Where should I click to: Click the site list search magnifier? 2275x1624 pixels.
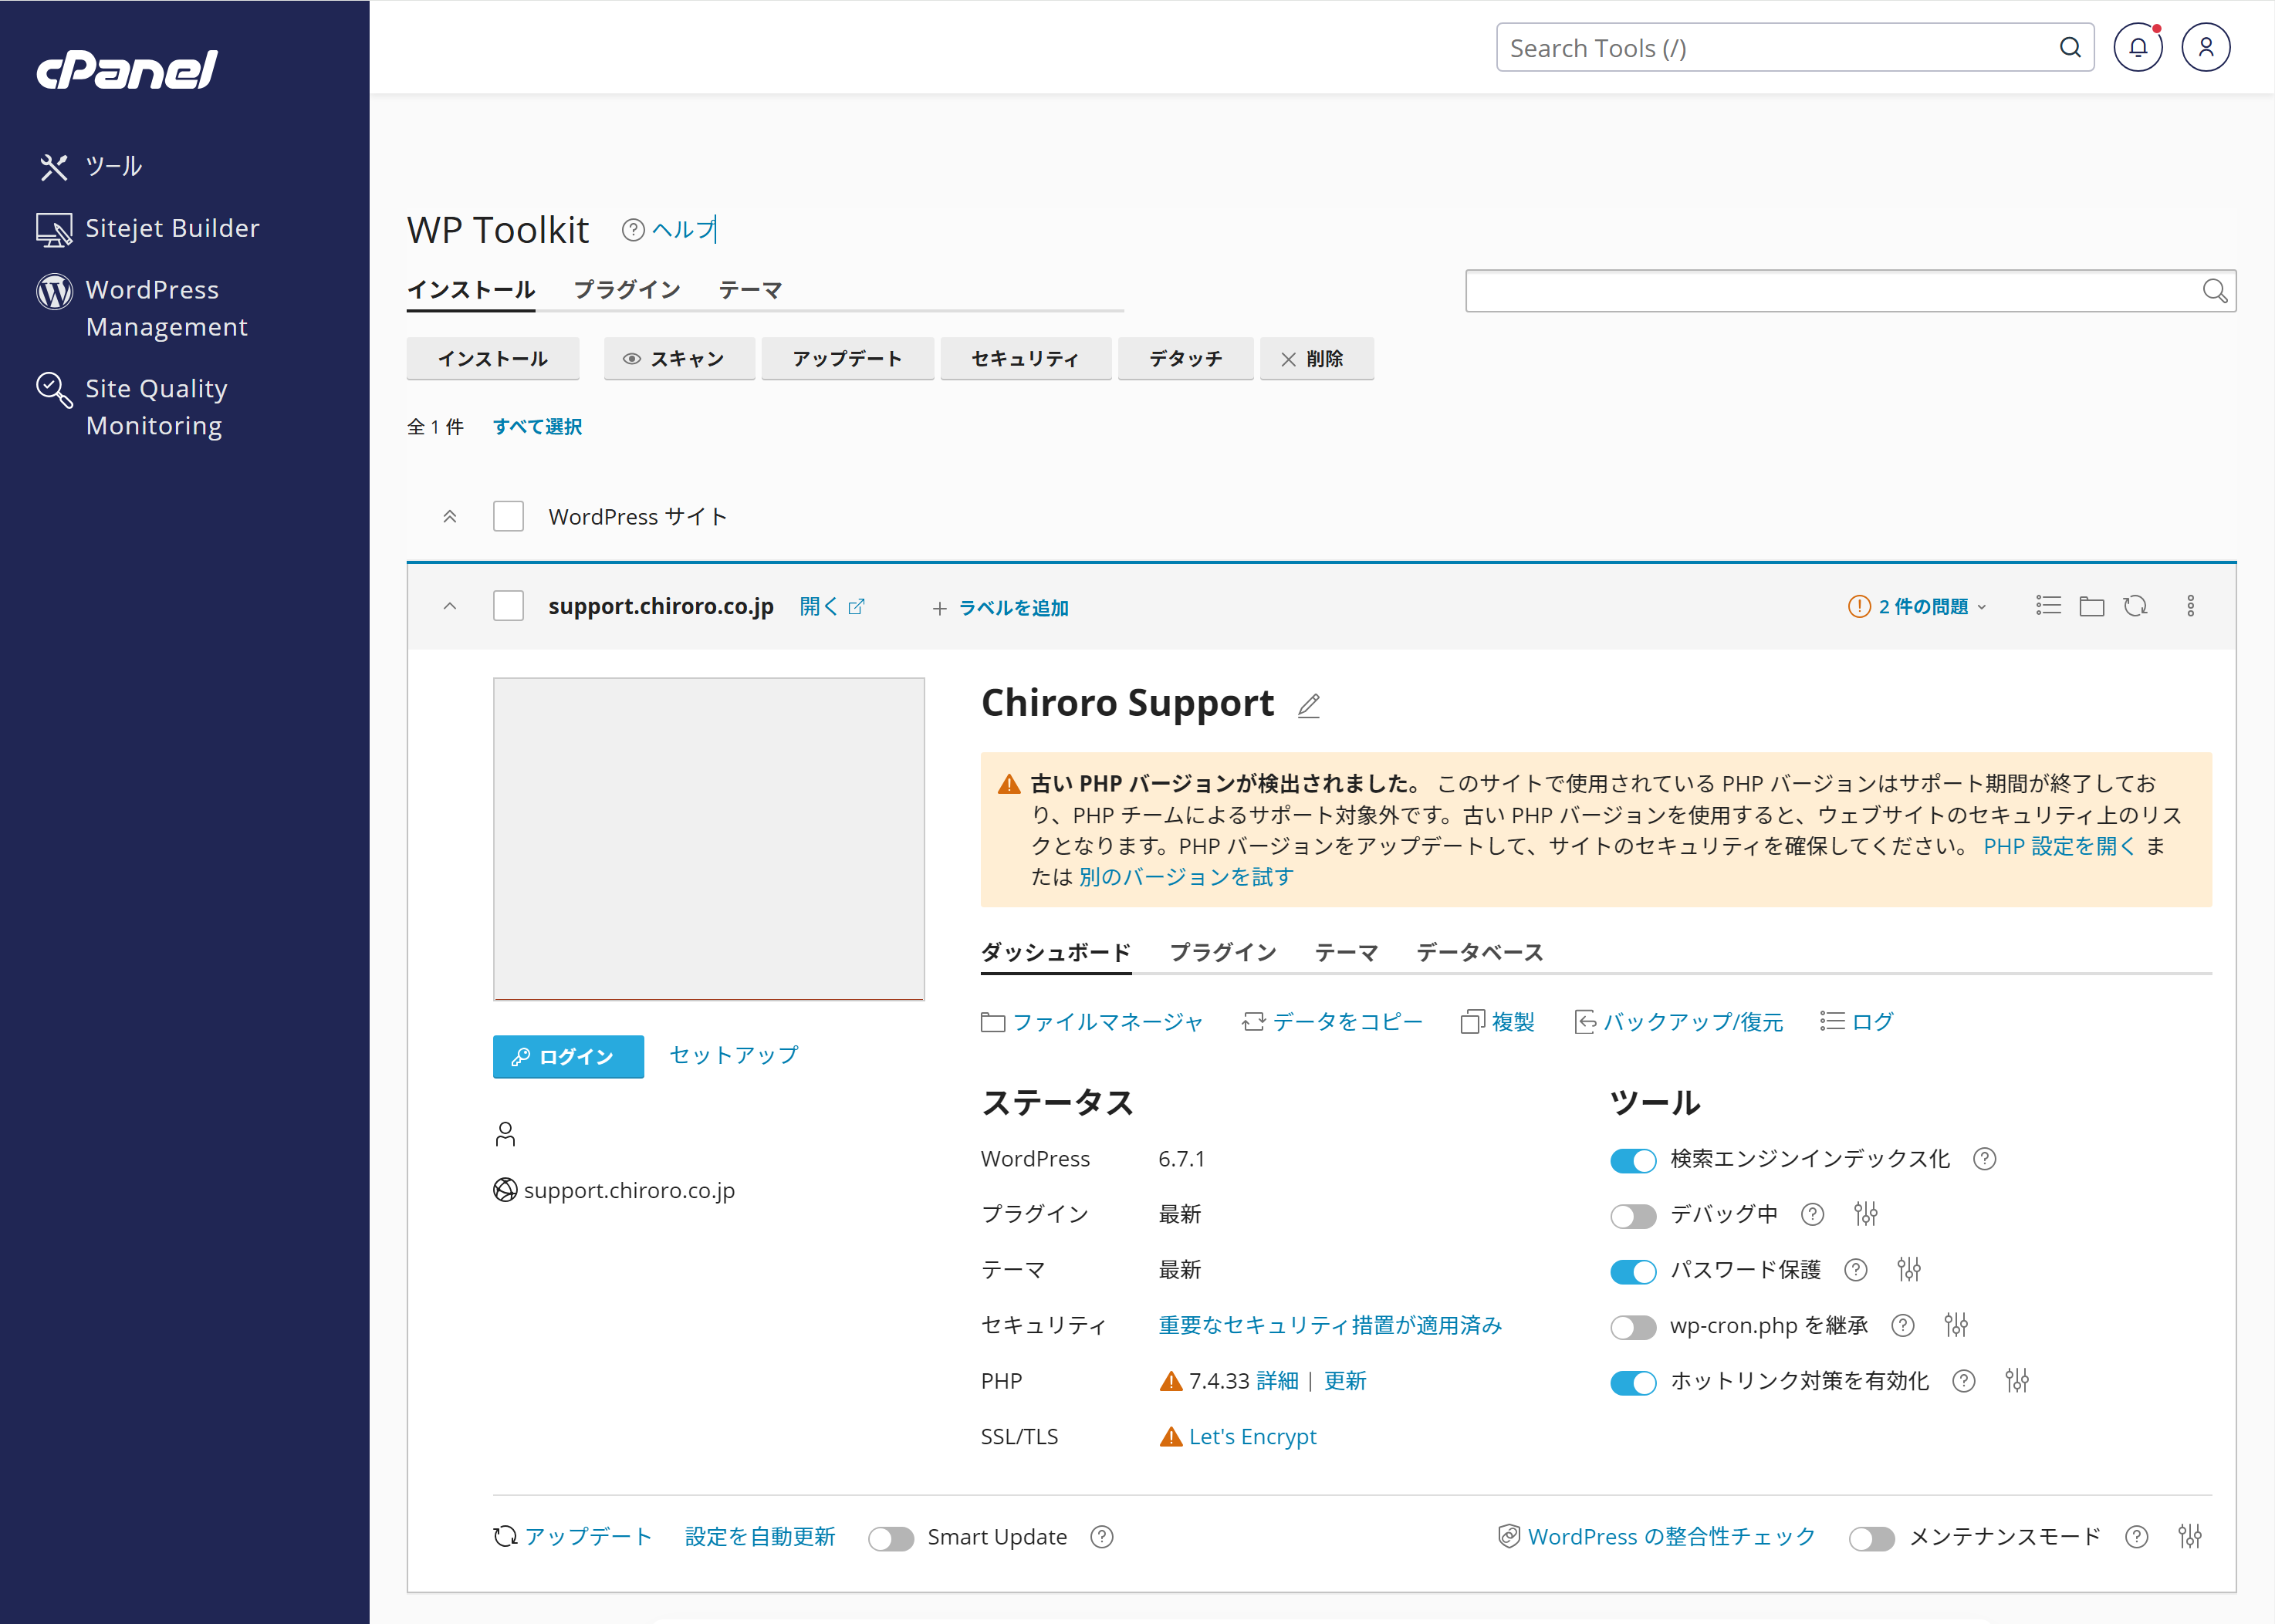(x=2215, y=291)
